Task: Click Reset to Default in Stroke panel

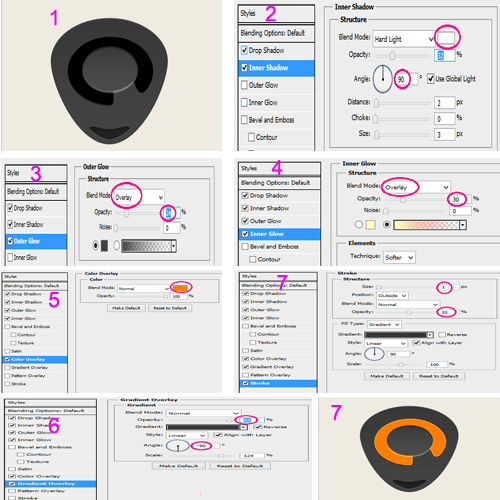Action: coord(439,376)
